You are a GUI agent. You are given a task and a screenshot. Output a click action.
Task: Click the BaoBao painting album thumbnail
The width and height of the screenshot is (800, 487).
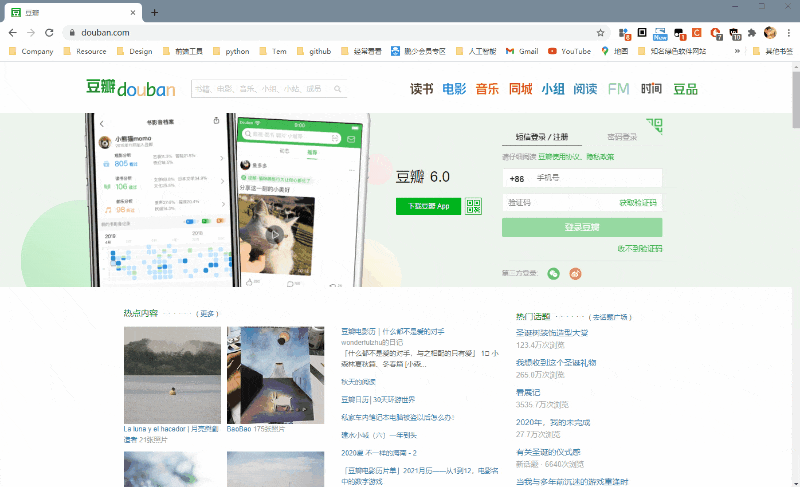(x=276, y=375)
